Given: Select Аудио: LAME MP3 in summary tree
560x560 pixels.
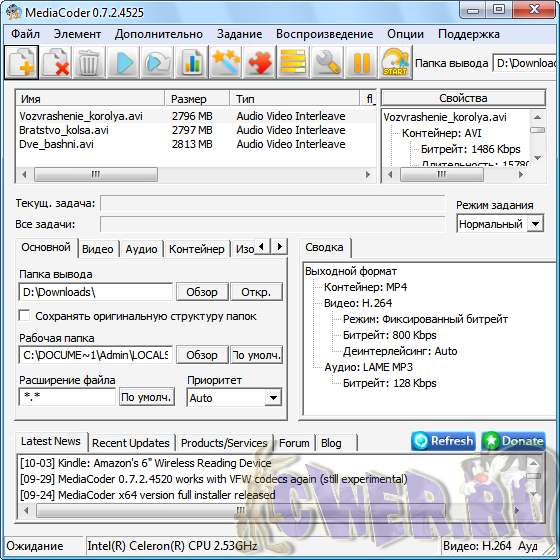Looking at the screenshot, I should [x=368, y=367].
